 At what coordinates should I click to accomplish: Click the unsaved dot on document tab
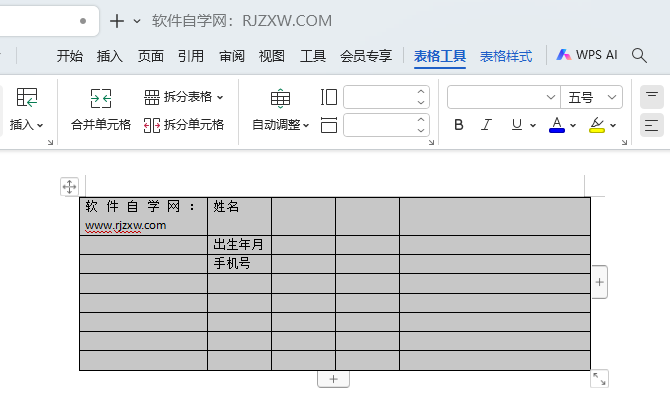coord(83,21)
